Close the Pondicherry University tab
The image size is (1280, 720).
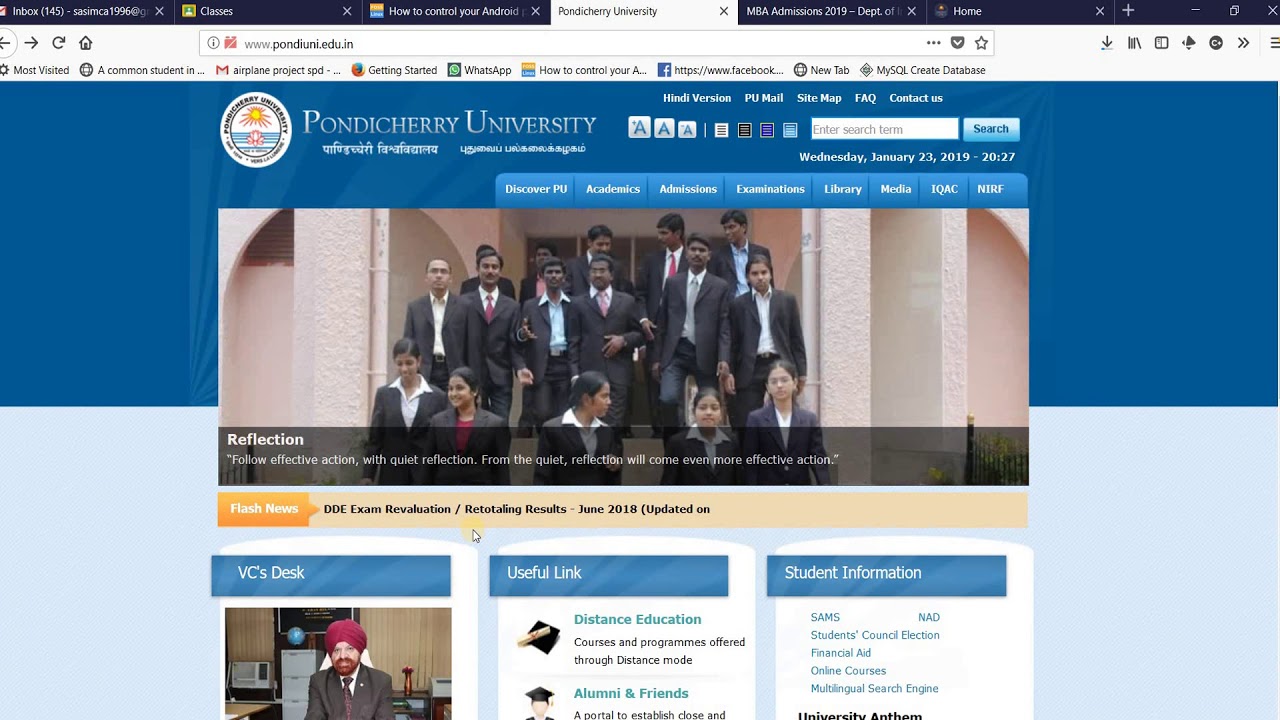723,11
